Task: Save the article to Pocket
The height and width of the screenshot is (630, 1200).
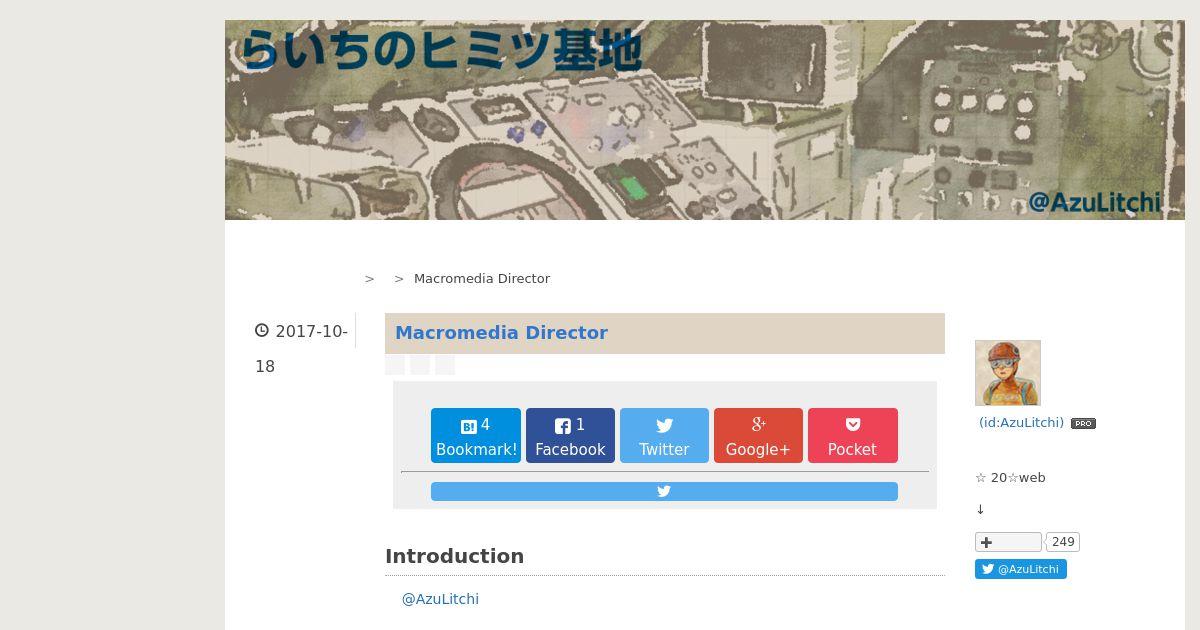Action: pos(852,436)
